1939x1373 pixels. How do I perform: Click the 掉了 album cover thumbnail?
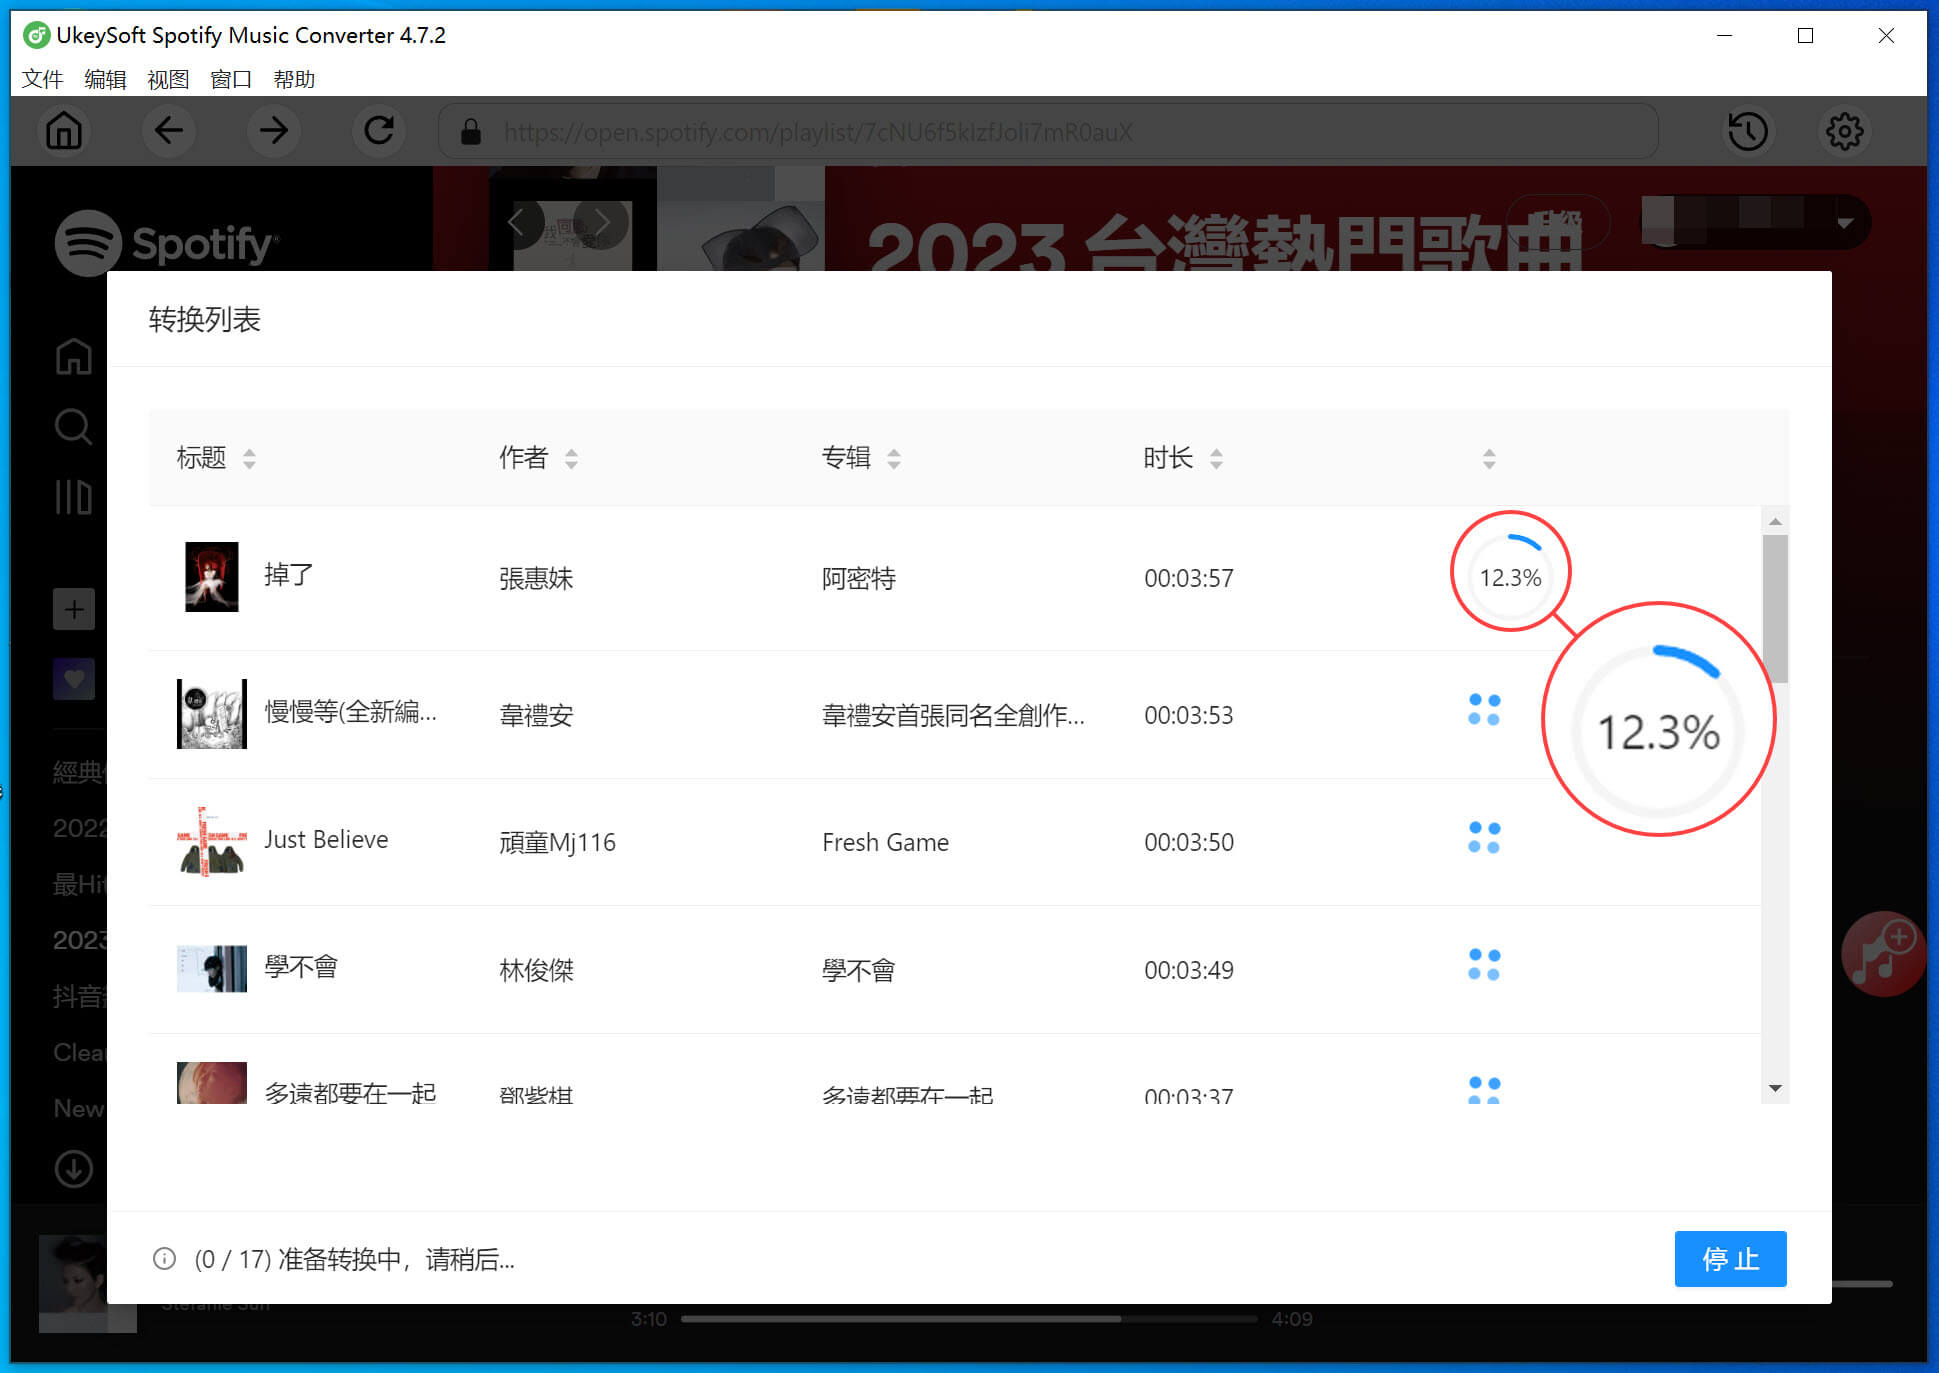coord(212,577)
